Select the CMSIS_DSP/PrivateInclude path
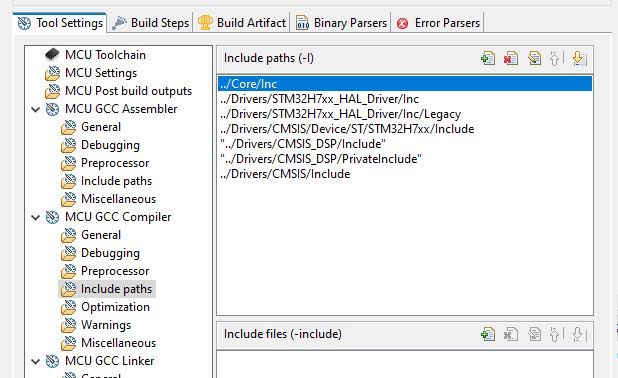This screenshot has width=618, height=378. point(405,159)
